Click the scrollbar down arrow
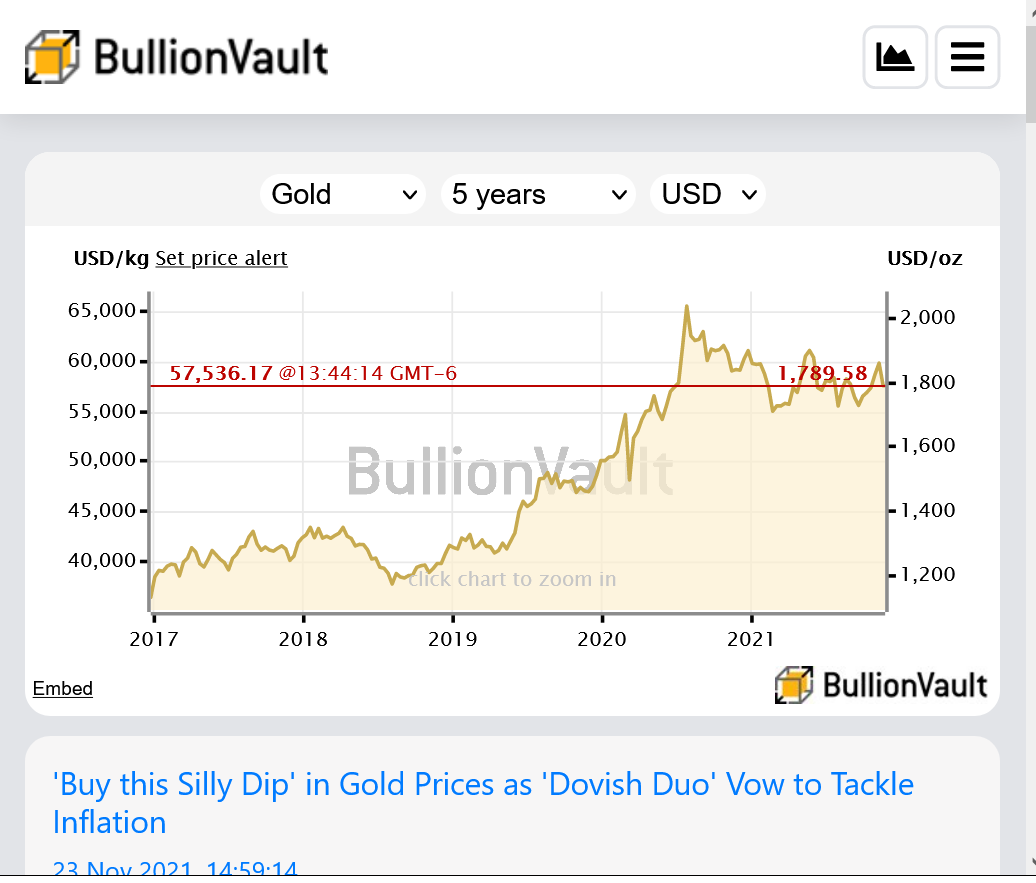Viewport: 1036px width, 883px height. (x=1031, y=863)
